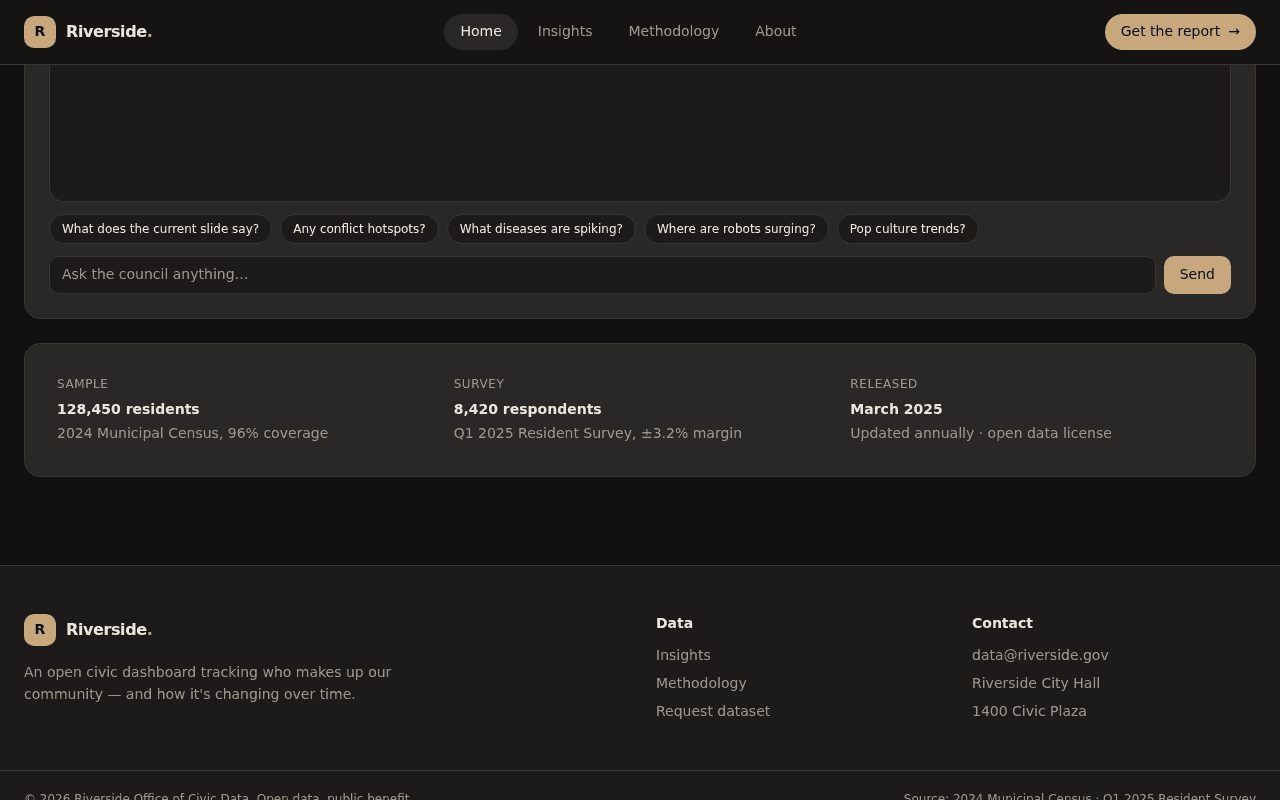Viewport: 1280px width, 800px height.
Task: Click the data@riverside.gov email link
Action: (1040, 655)
